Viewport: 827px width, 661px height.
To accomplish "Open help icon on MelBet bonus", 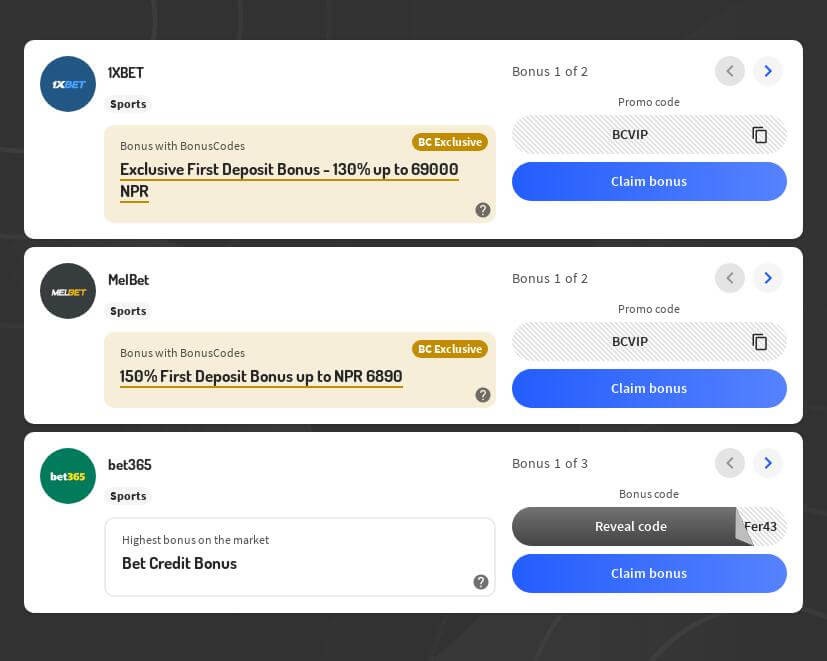I will pos(483,395).
